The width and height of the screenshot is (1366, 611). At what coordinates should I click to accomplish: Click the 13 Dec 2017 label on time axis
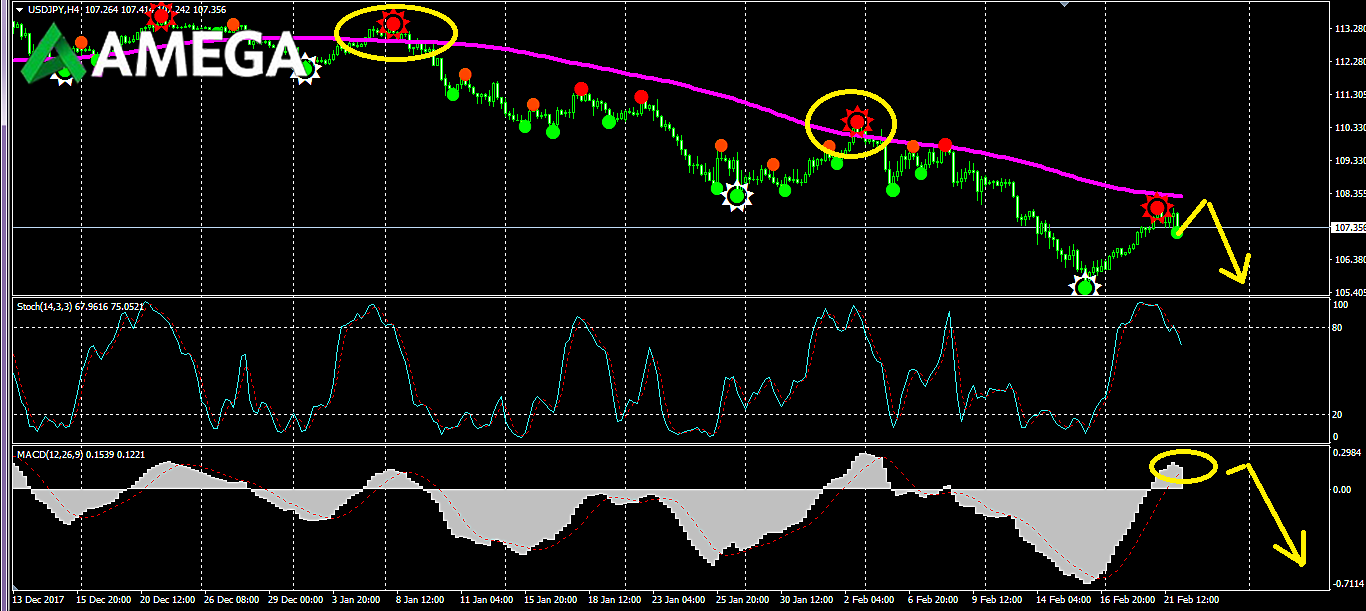click(39, 600)
